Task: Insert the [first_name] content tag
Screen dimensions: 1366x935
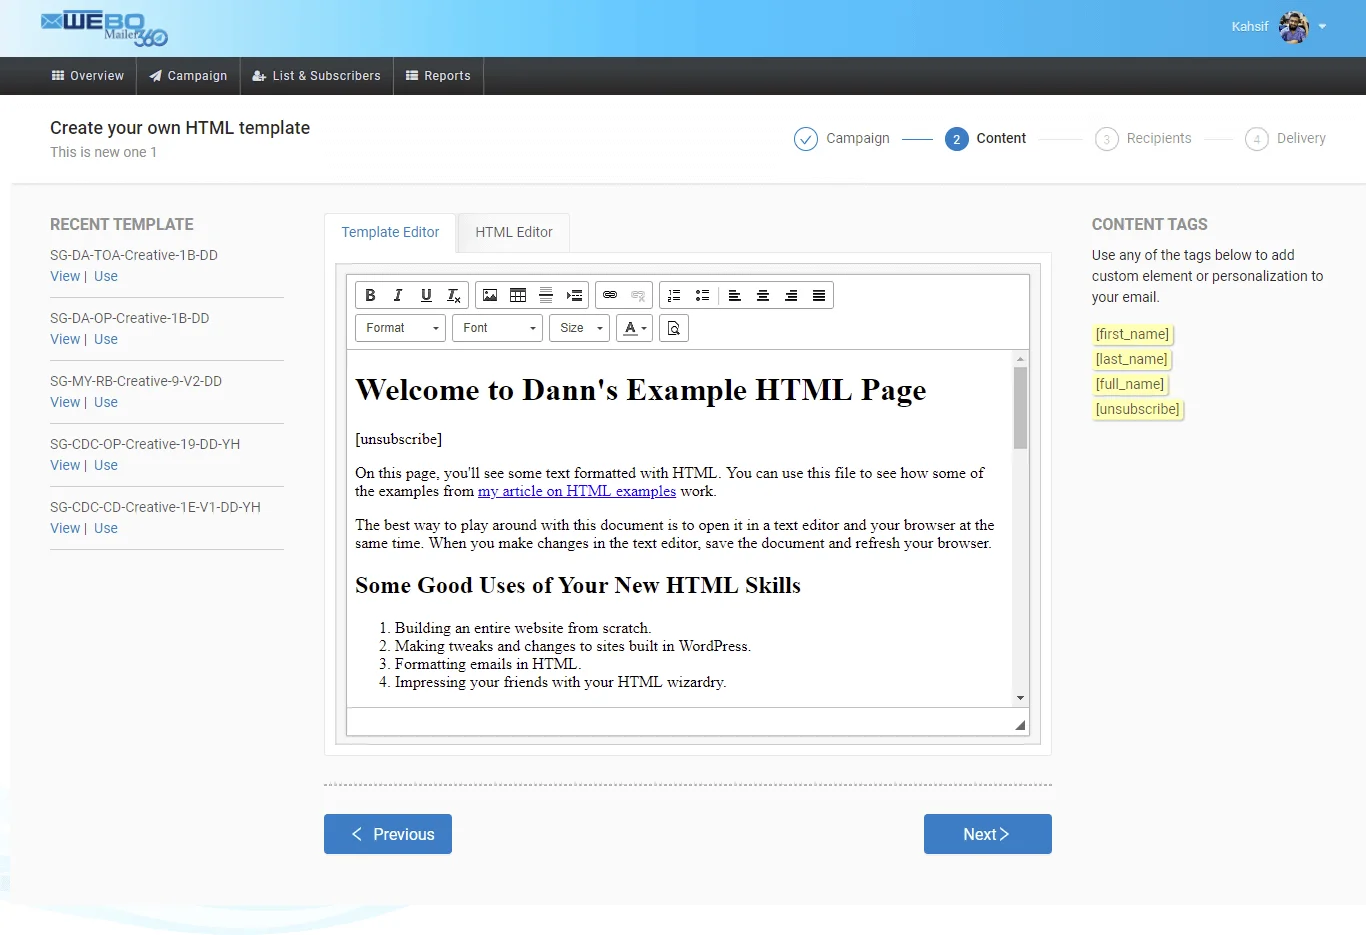Action: click(x=1132, y=334)
